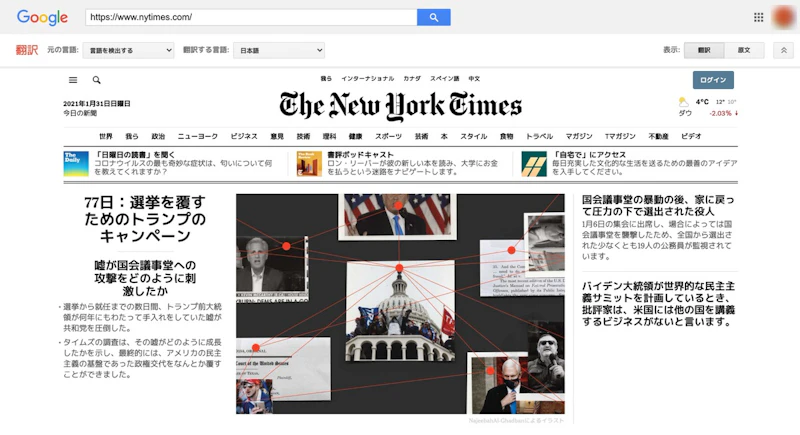Viewport: 800px width, 435px height.
Task: Open the 理科 section
Action: [329, 136]
